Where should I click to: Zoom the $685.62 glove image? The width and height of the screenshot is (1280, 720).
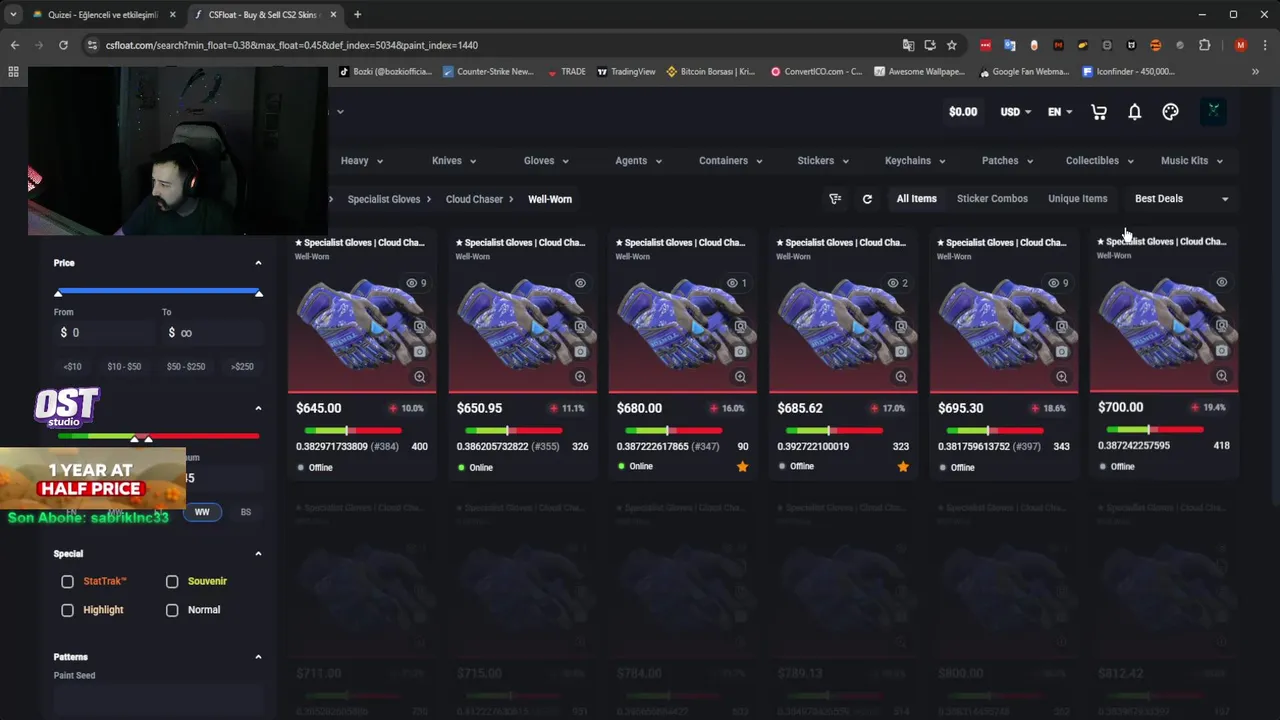point(901,377)
